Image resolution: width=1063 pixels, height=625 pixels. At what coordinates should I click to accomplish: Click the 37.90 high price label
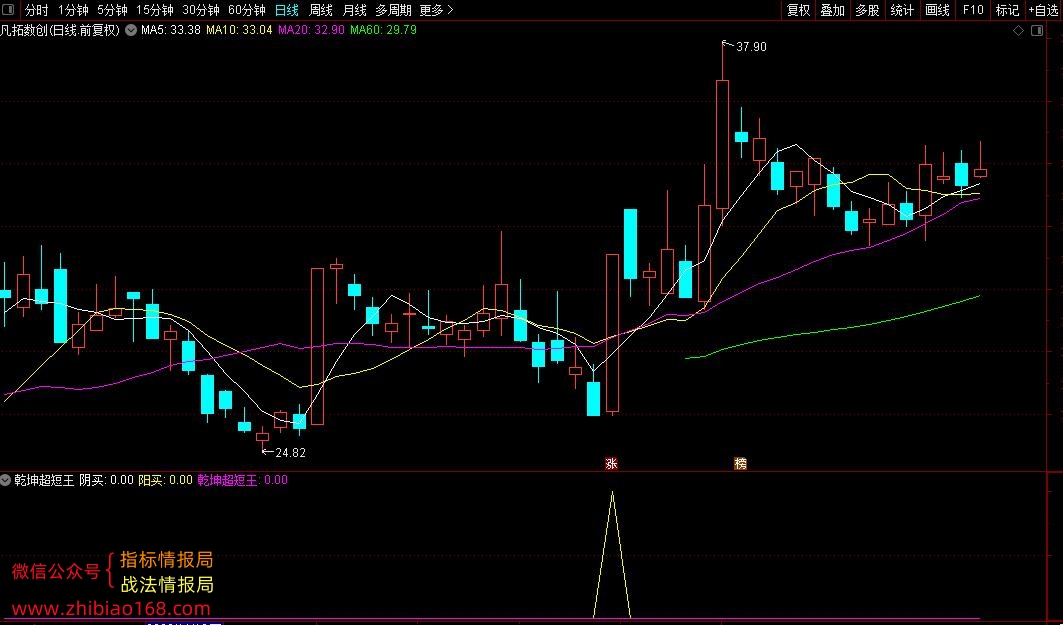click(x=750, y=47)
